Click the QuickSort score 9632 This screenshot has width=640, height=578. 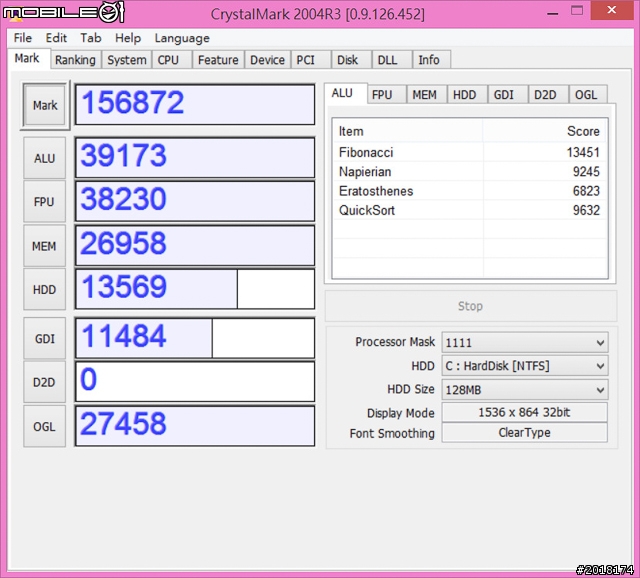click(x=586, y=211)
